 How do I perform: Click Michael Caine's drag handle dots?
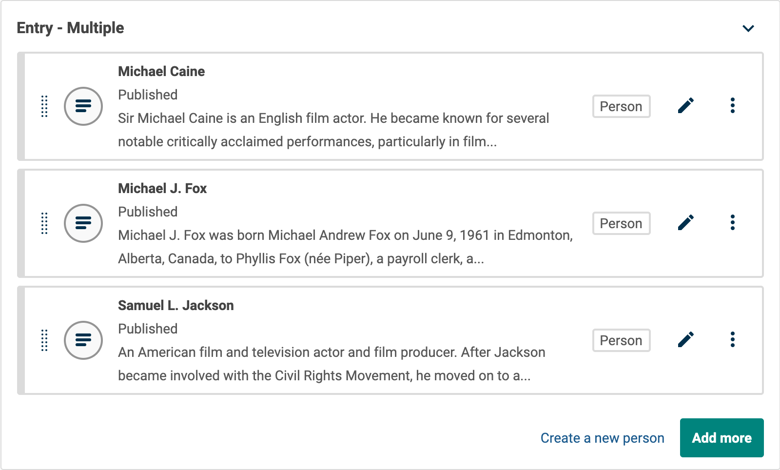[x=44, y=106]
